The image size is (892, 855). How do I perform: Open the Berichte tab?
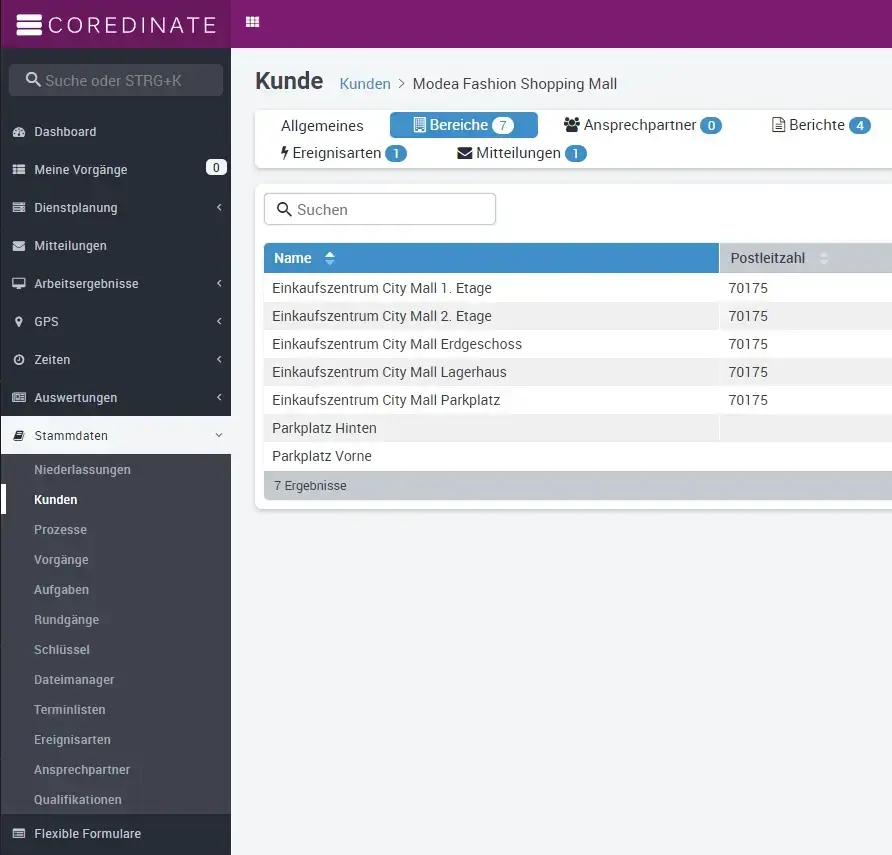coord(820,125)
